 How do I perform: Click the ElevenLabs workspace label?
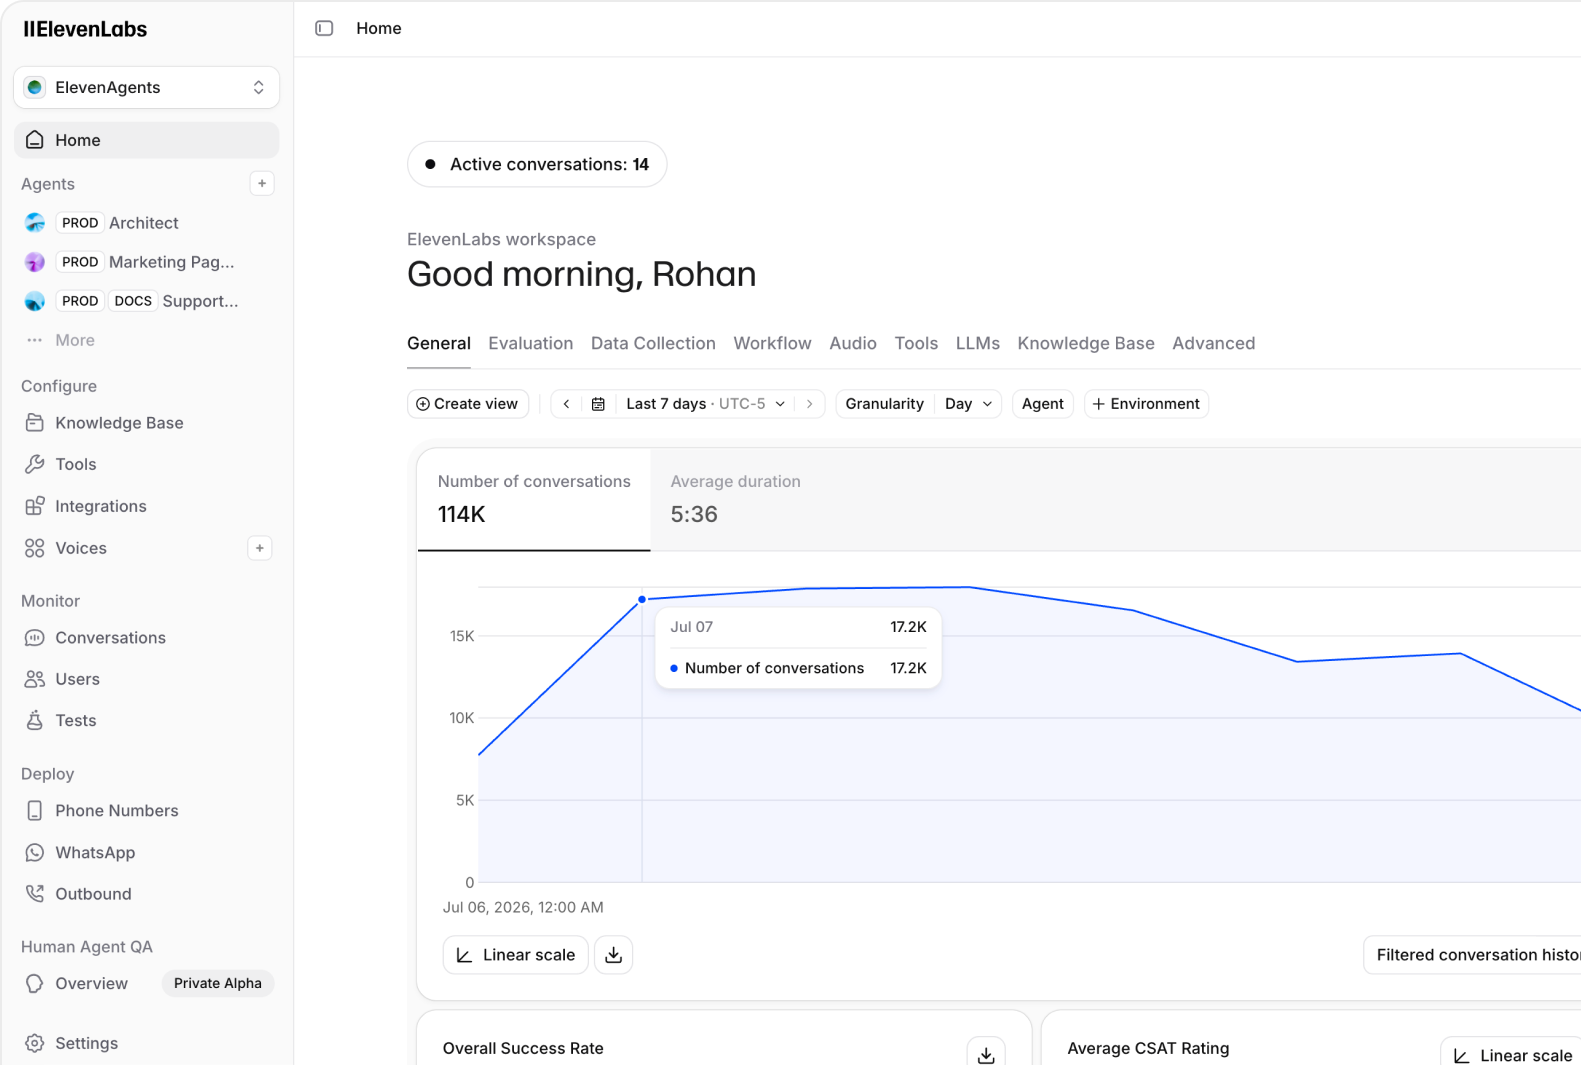coord(501,239)
